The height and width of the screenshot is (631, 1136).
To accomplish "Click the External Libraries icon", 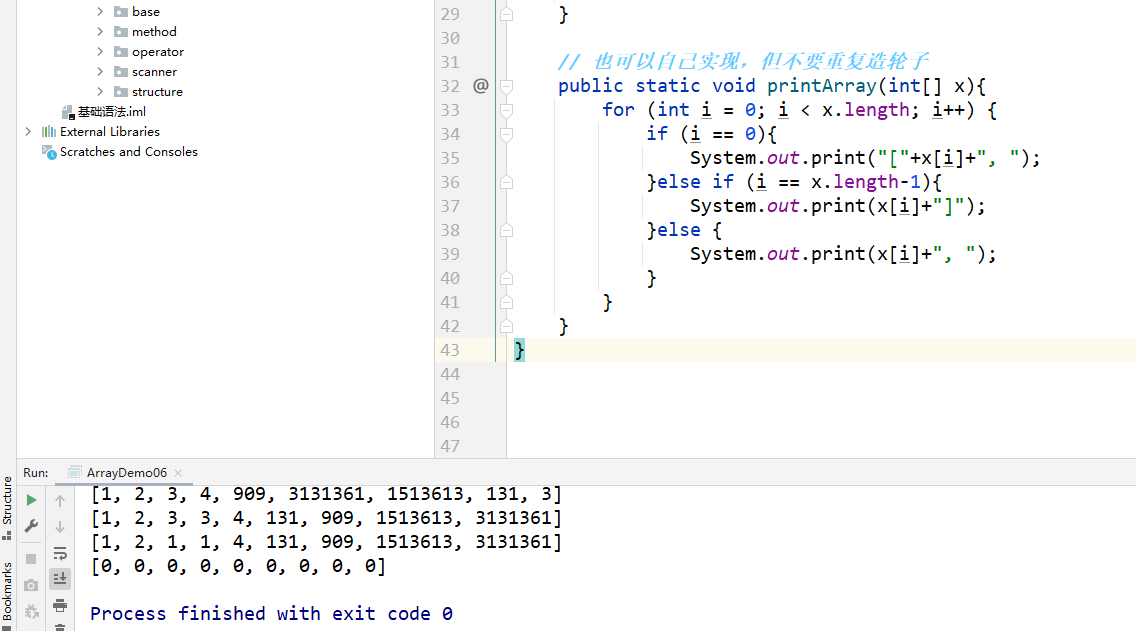I will (x=49, y=131).
